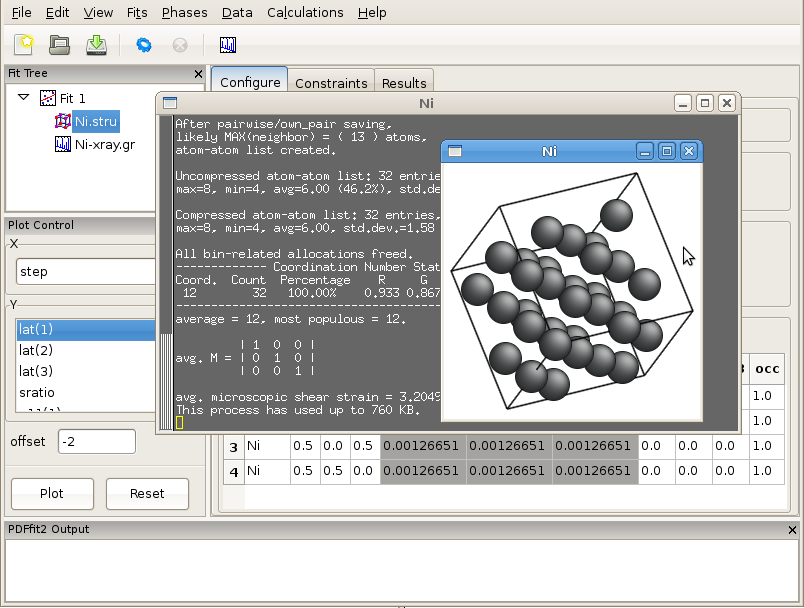Select lat(1) in Y list
The width and height of the screenshot is (804, 608).
86,330
